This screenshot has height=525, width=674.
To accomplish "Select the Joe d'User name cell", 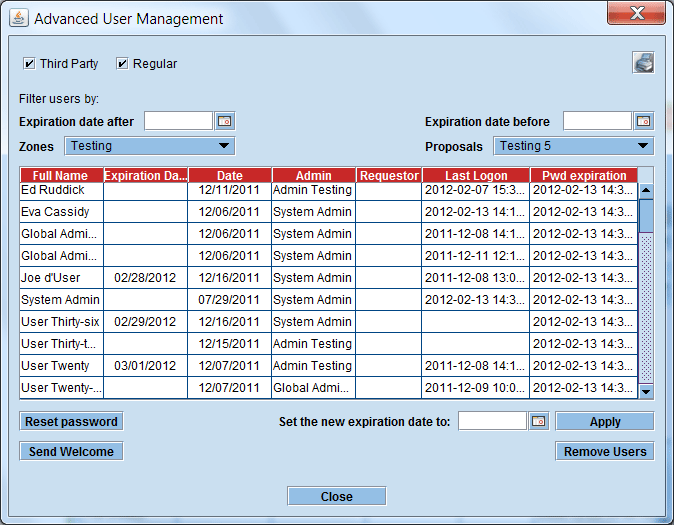I will pyautogui.click(x=61, y=278).
